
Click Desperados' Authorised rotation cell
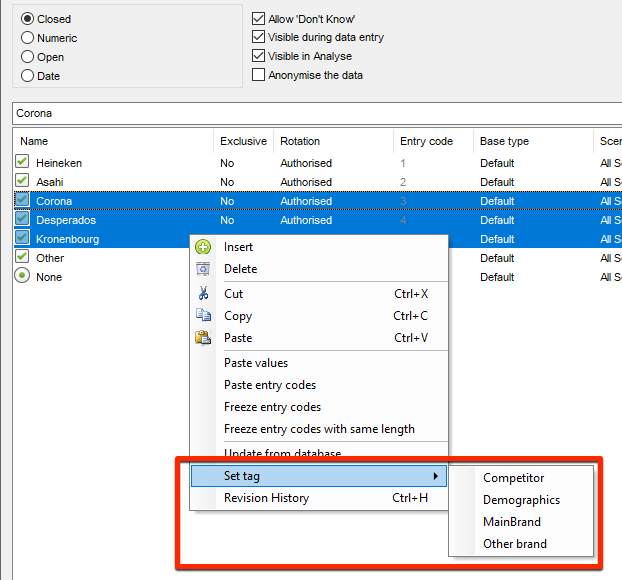click(x=306, y=220)
